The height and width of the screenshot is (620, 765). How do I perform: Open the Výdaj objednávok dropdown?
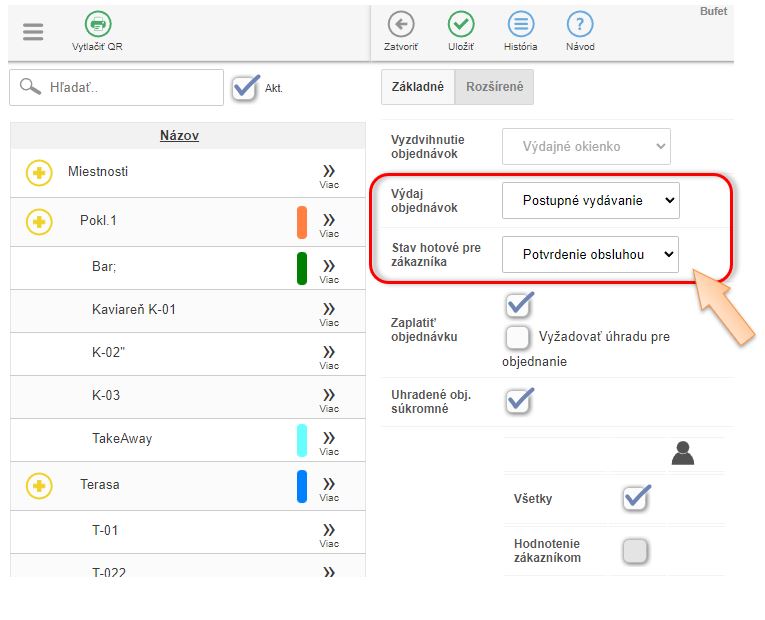[590, 200]
